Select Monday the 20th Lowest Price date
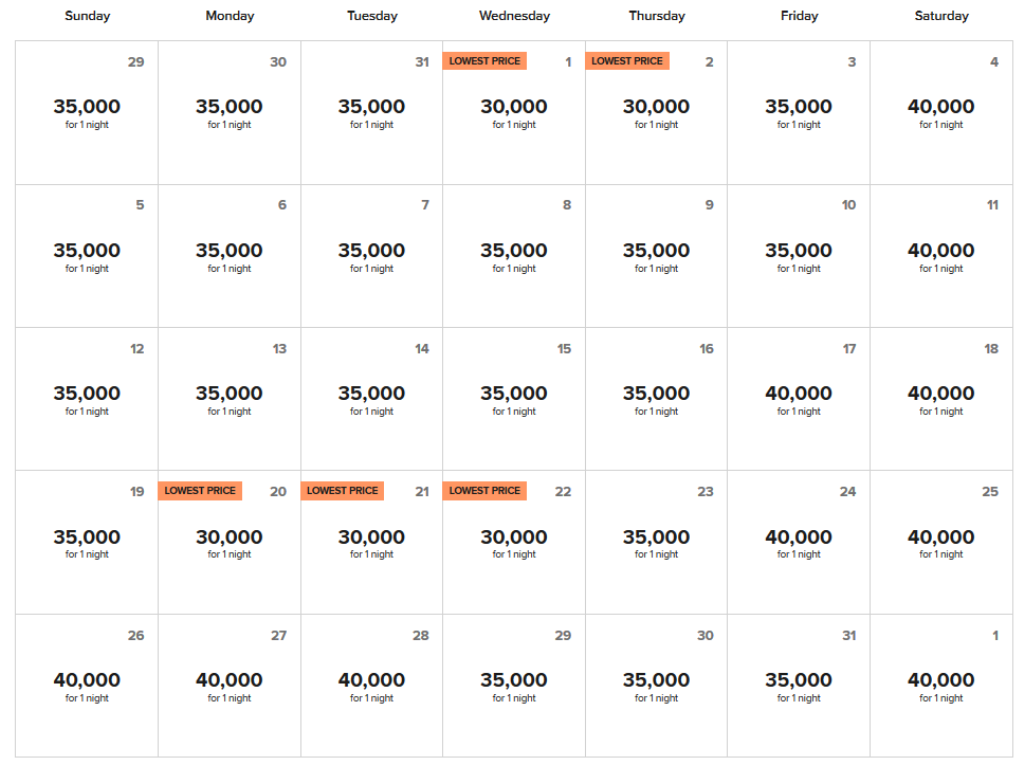Viewport: 1024px width, 765px height. (229, 543)
